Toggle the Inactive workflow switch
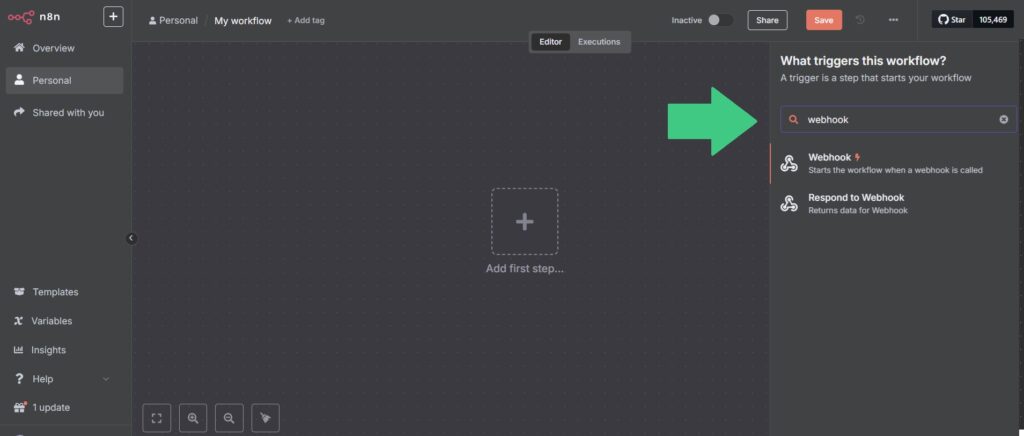 click(x=719, y=20)
